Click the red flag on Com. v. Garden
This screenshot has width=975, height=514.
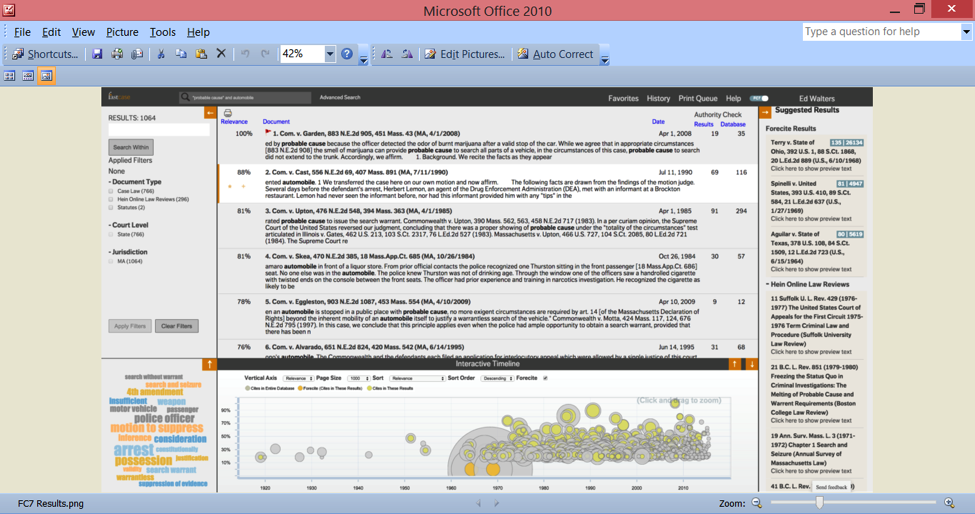(268, 132)
